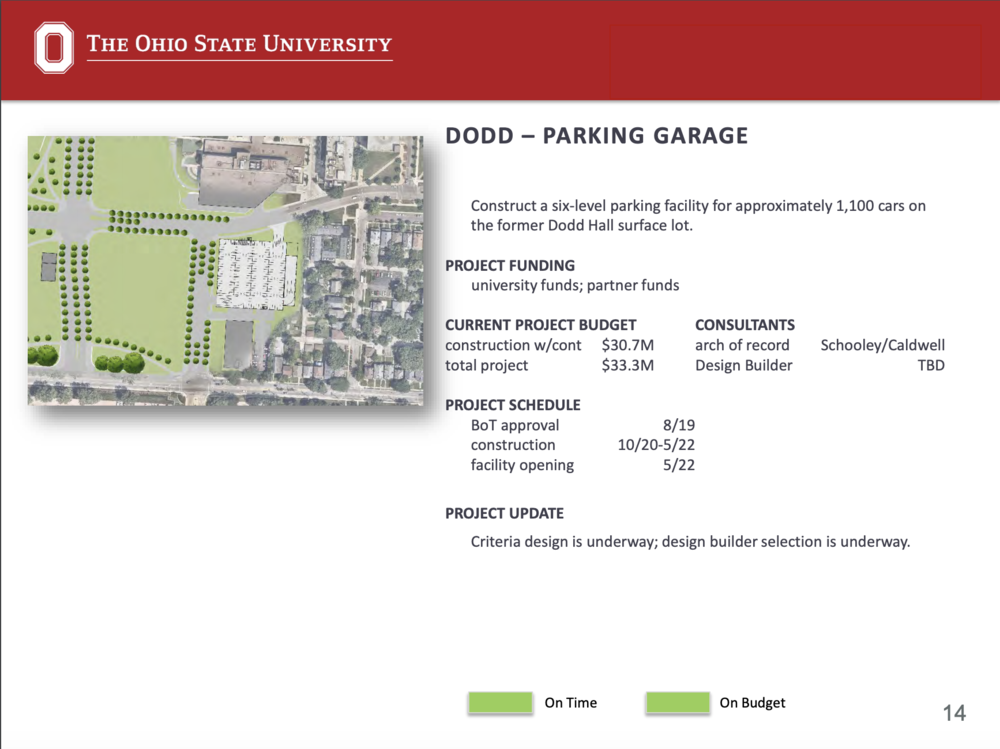Click the Schooley/Caldwell architect name
Viewport: 1000px width, 749px height.
click(883, 345)
